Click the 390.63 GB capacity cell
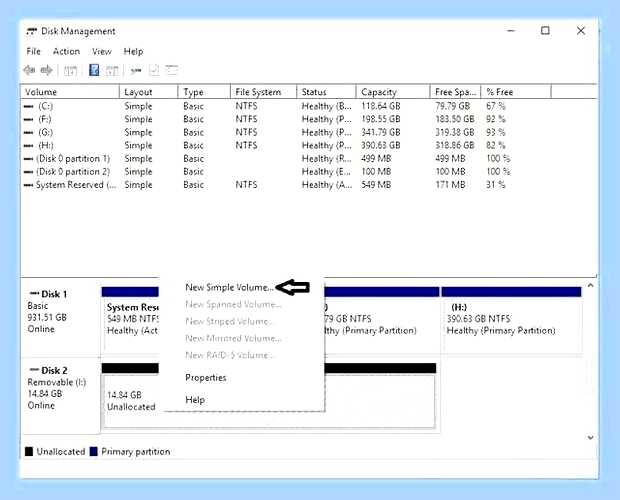 [x=381, y=145]
